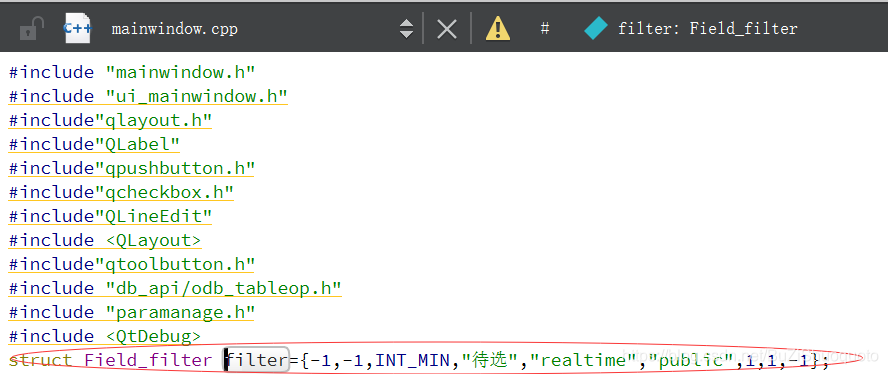This screenshot has width=888, height=374.
Task: Click the #include "mainwindow.h" line
Action: pos(132,73)
